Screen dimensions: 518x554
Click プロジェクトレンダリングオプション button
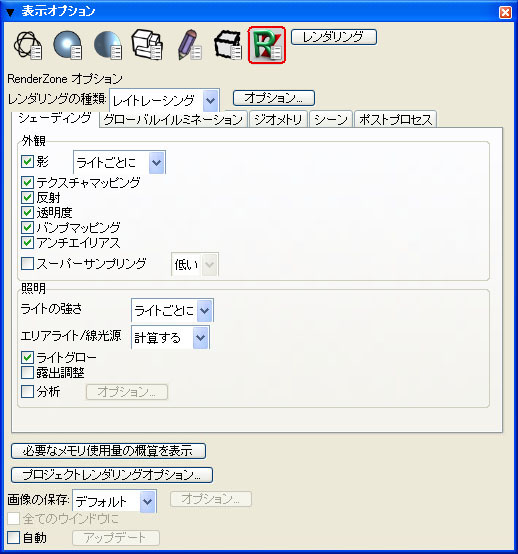(x=112, y=475)
